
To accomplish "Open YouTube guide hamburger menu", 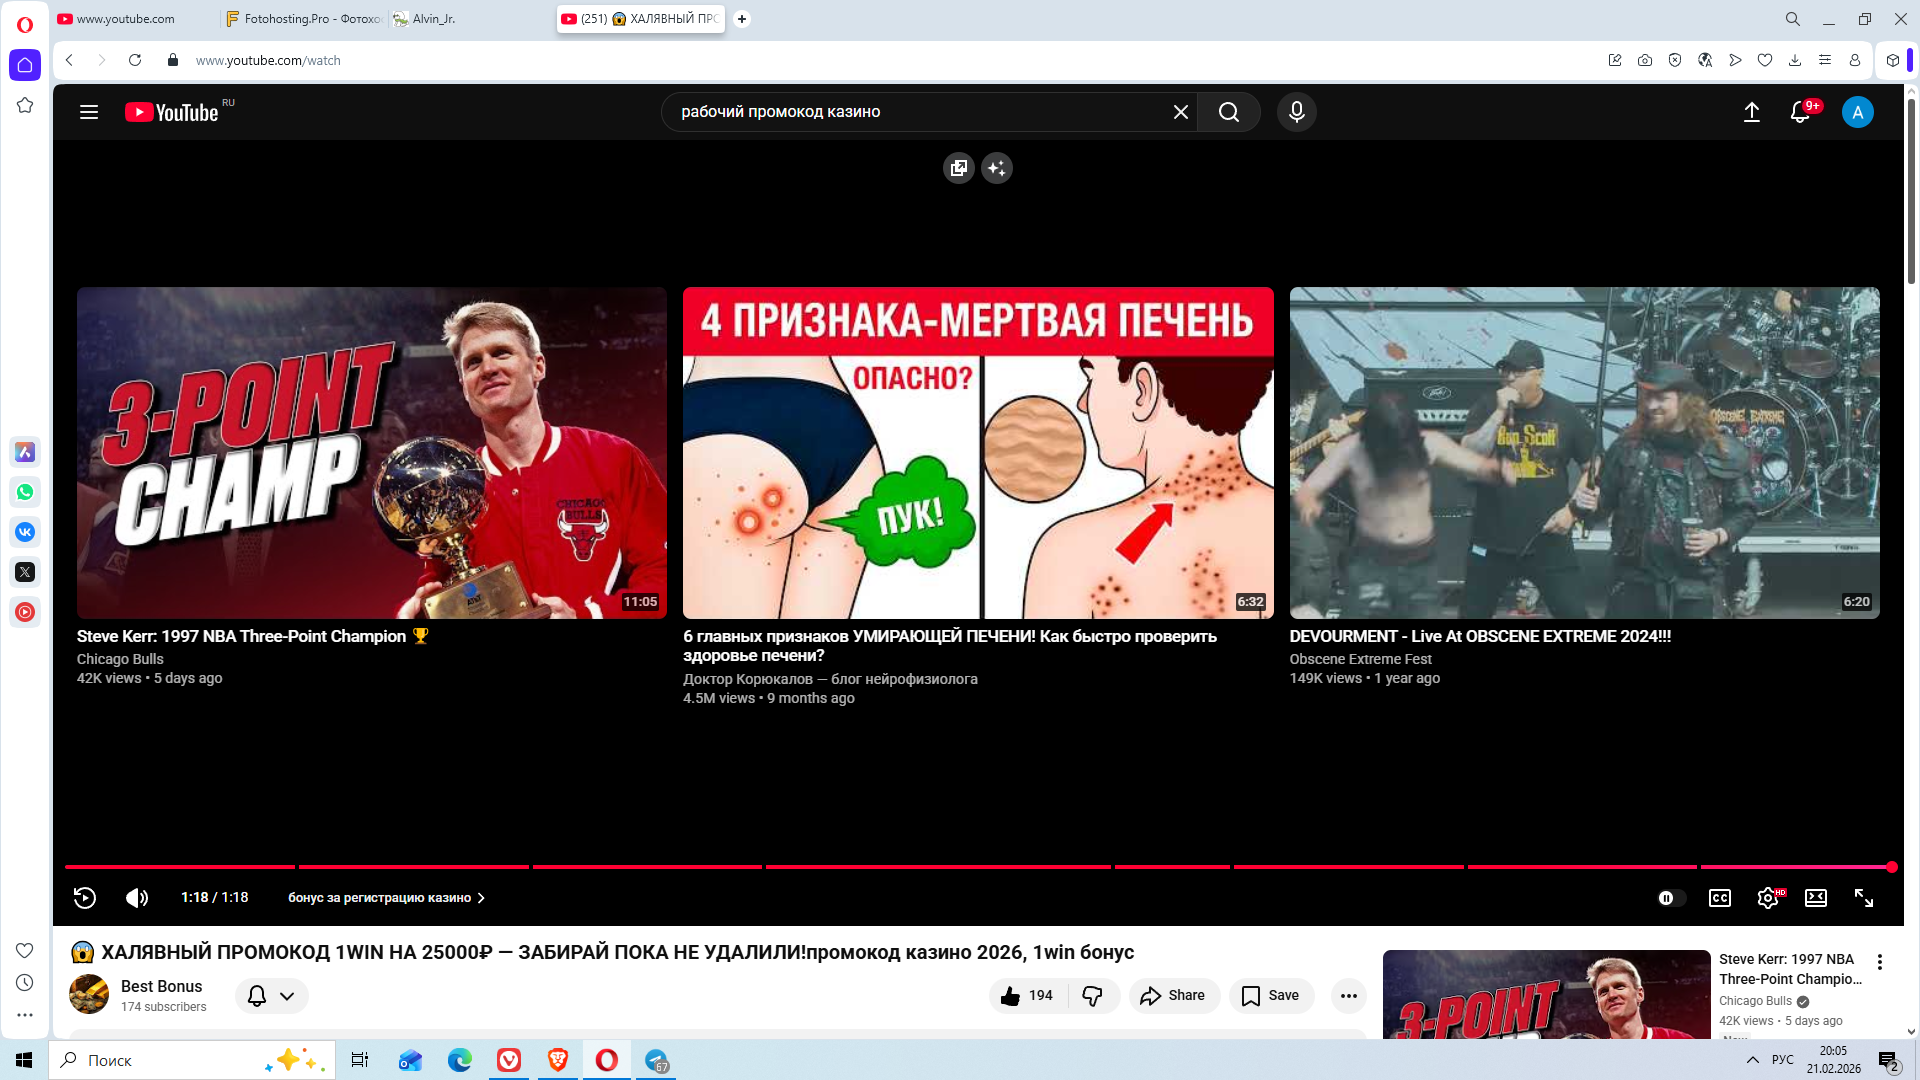I will pyautogui.click(x=89, y=112).
